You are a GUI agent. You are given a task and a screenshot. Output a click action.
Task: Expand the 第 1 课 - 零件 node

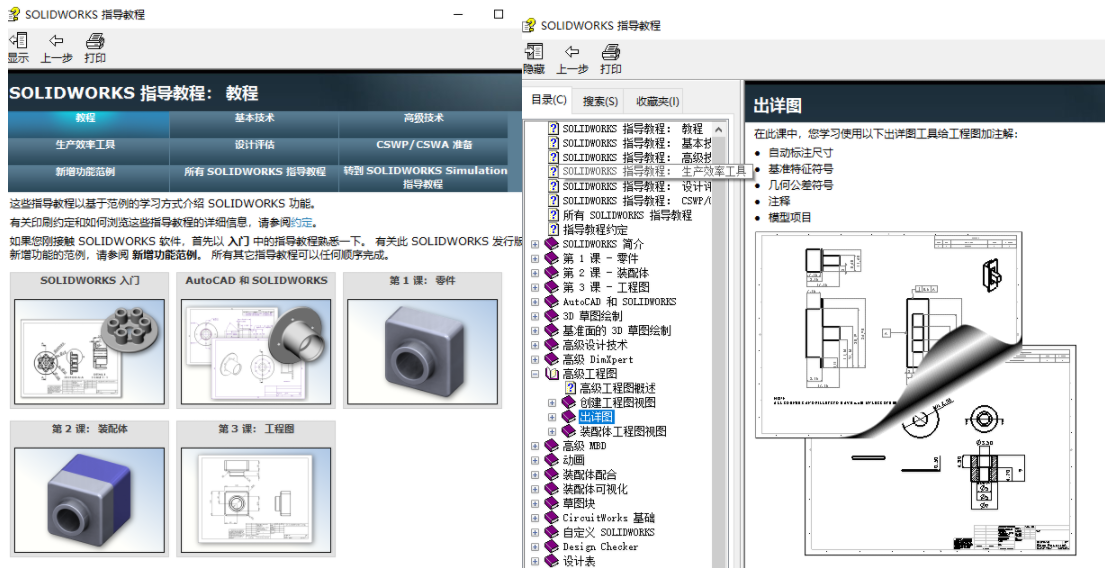click(535, 259)
